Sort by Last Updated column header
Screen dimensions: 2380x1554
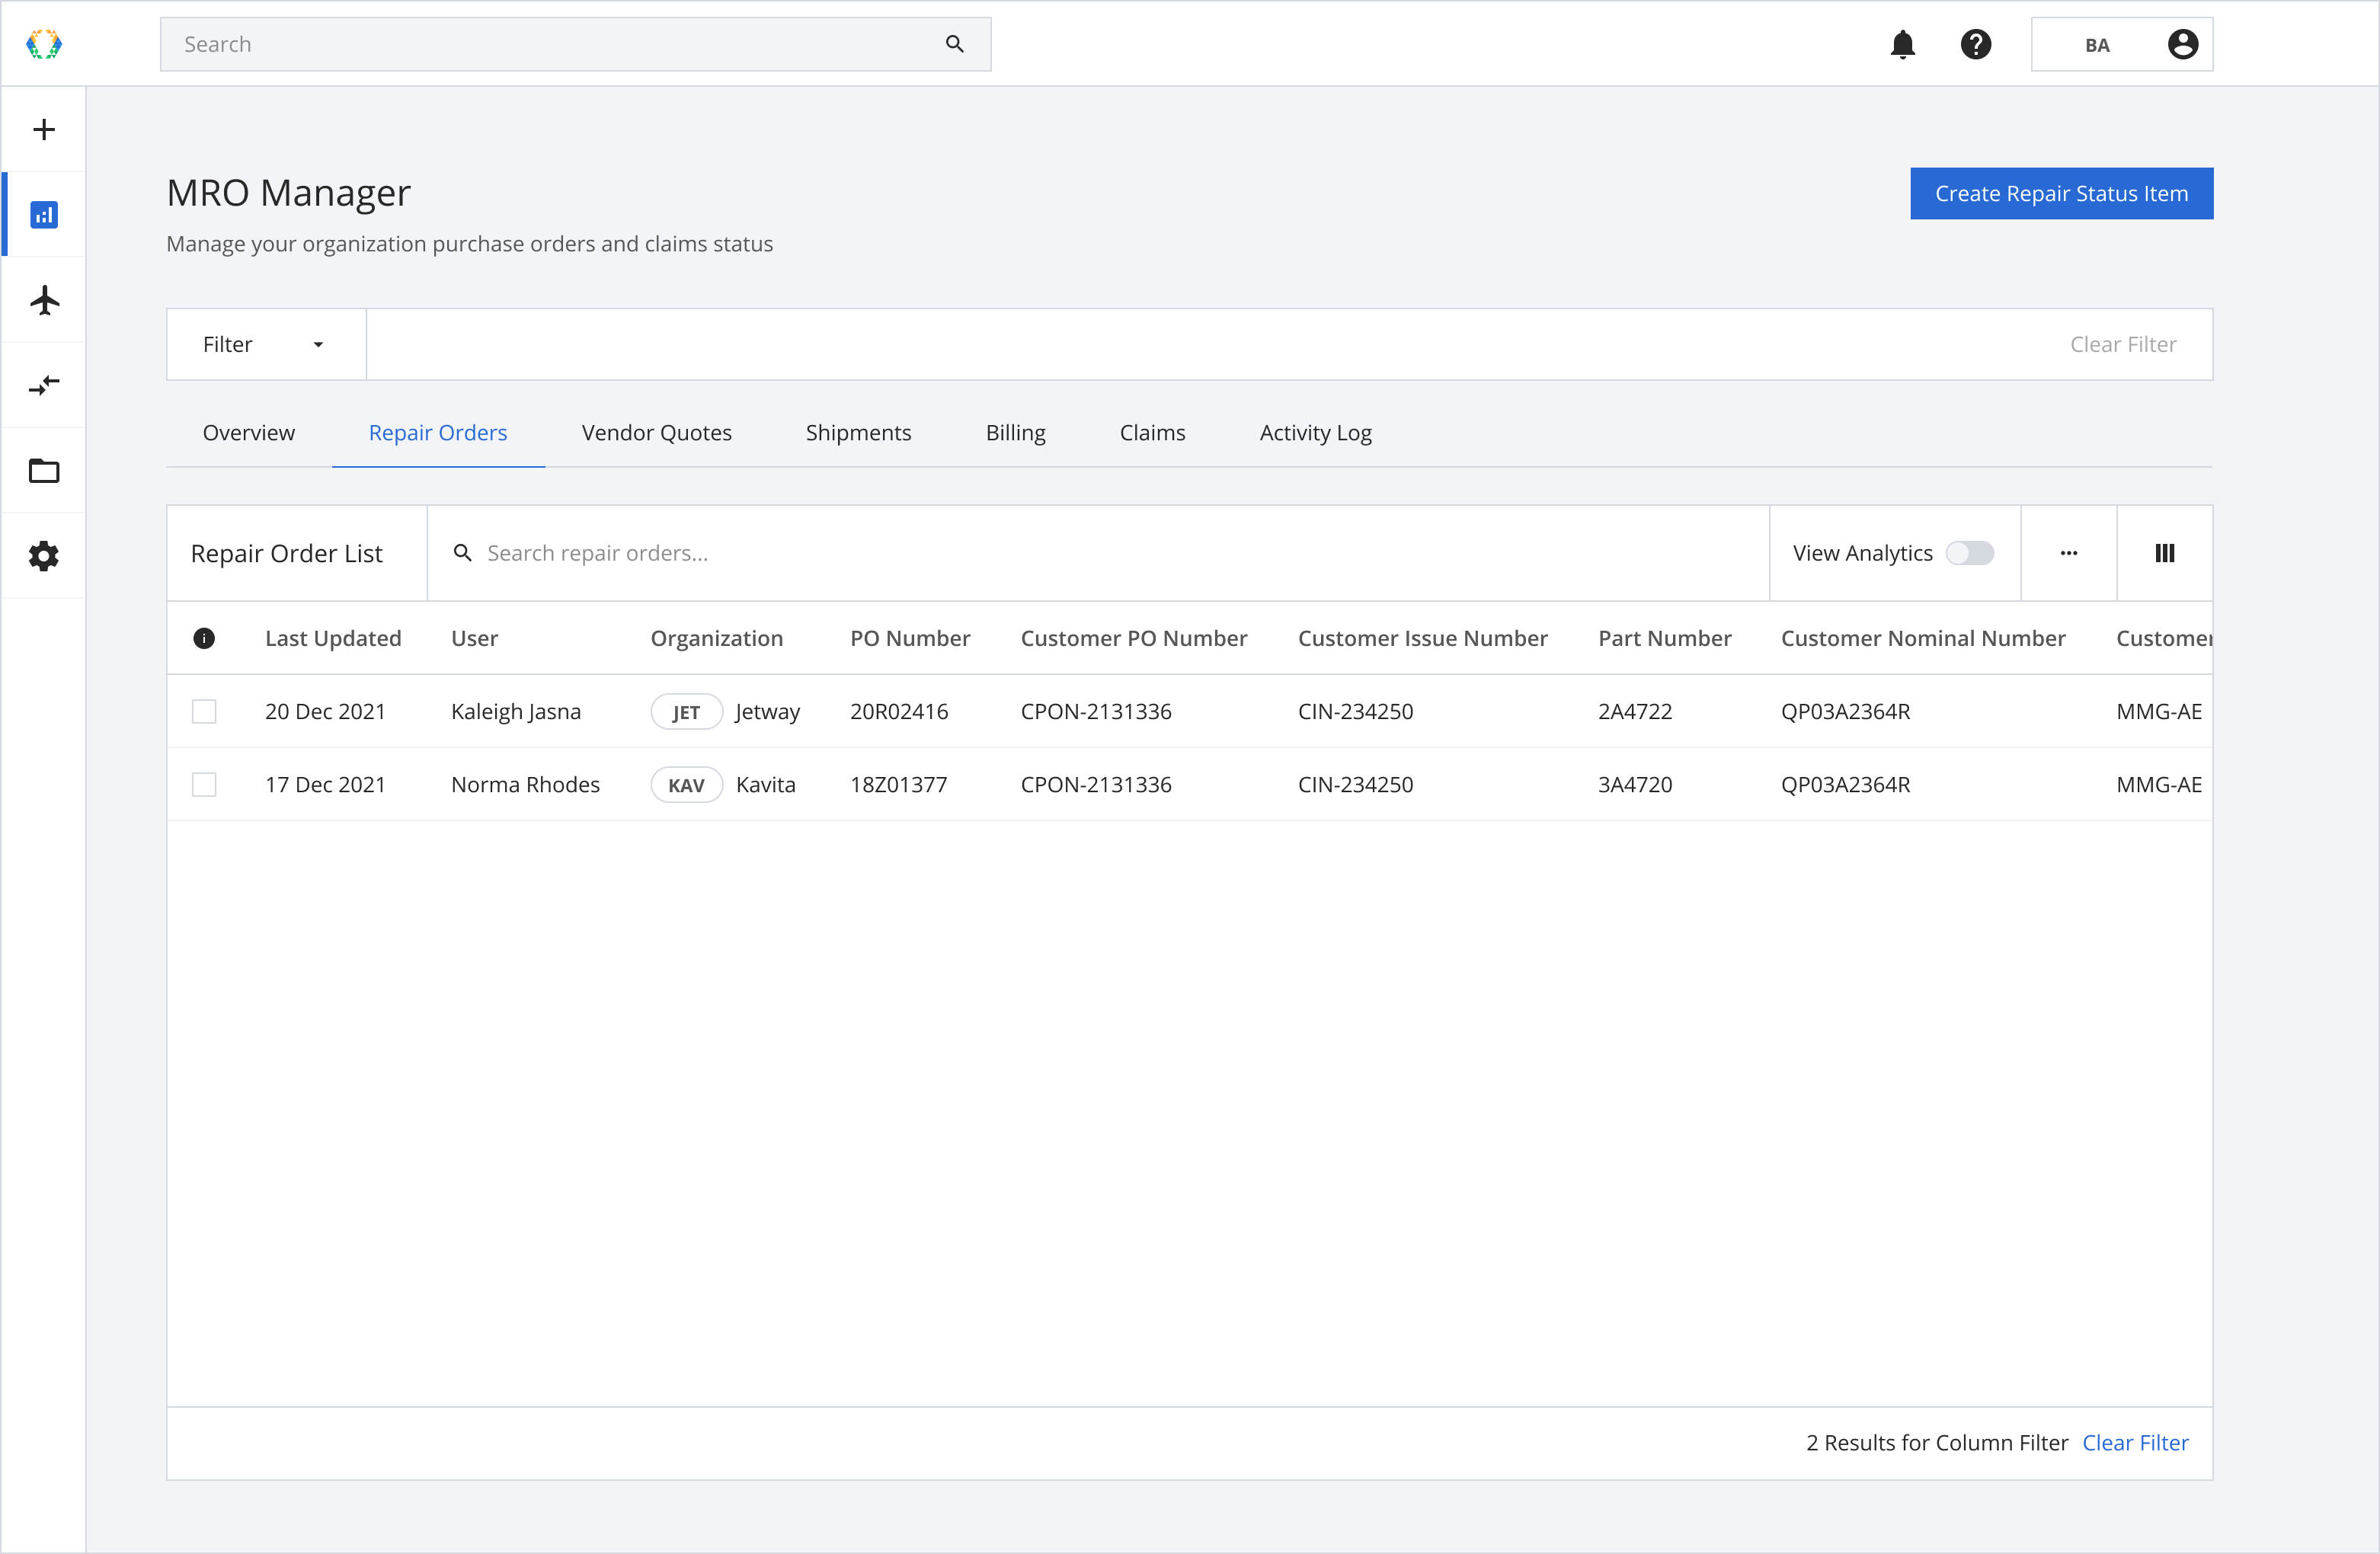[x=333, y=638]
